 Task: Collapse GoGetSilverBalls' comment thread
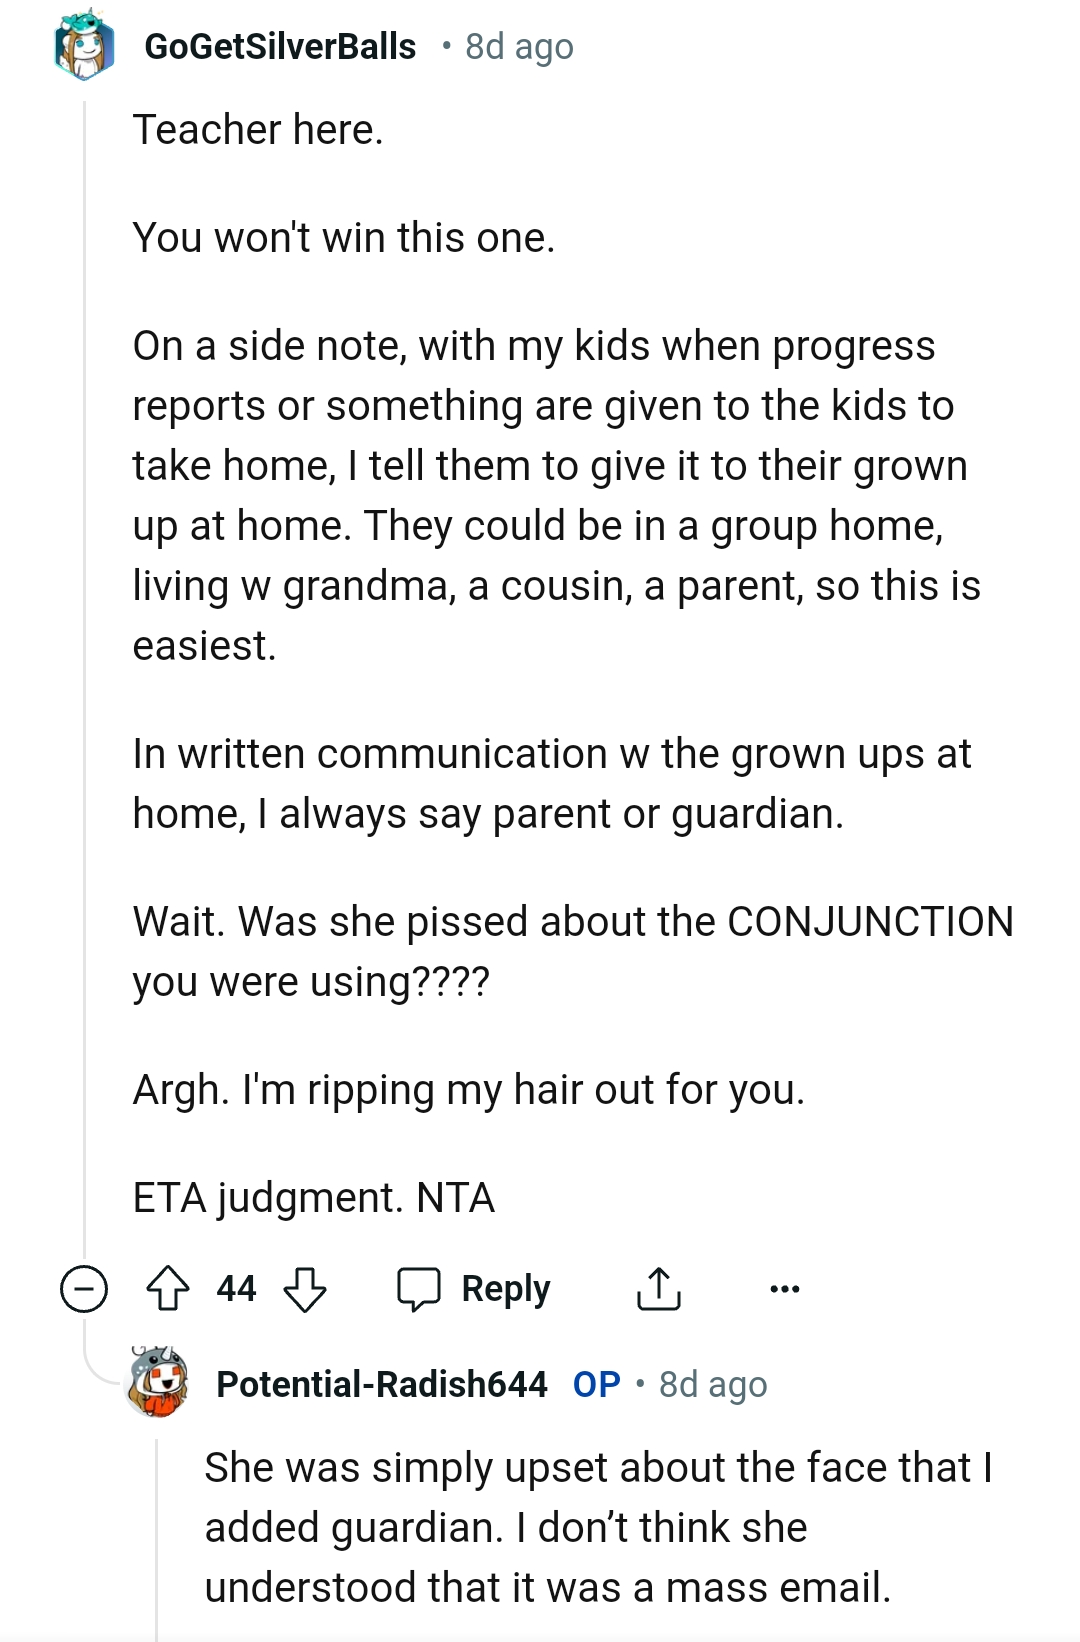click(x=83, y=1290)
